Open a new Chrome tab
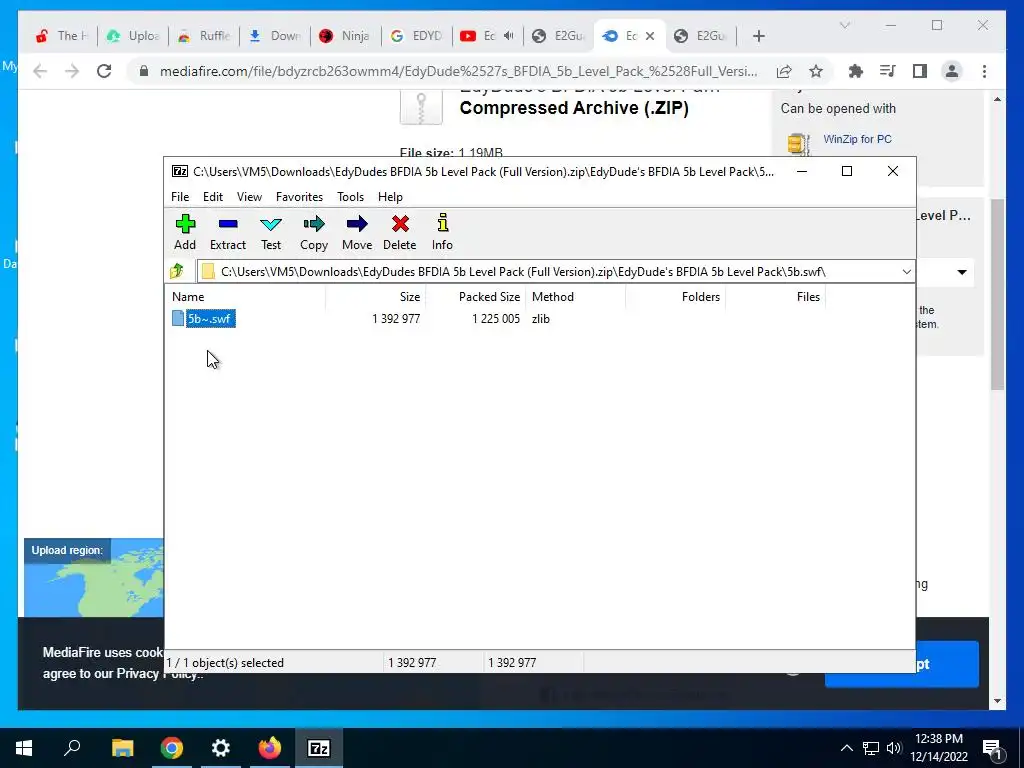 (758, 36)
